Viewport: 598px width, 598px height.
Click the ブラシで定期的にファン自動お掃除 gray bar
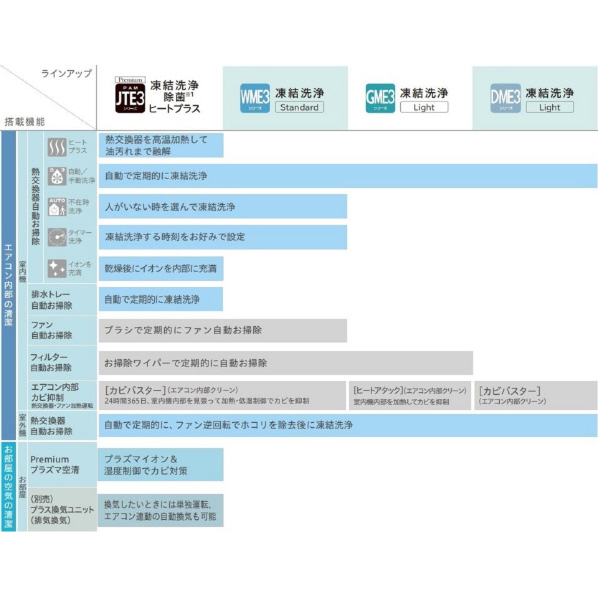(223, 330)
